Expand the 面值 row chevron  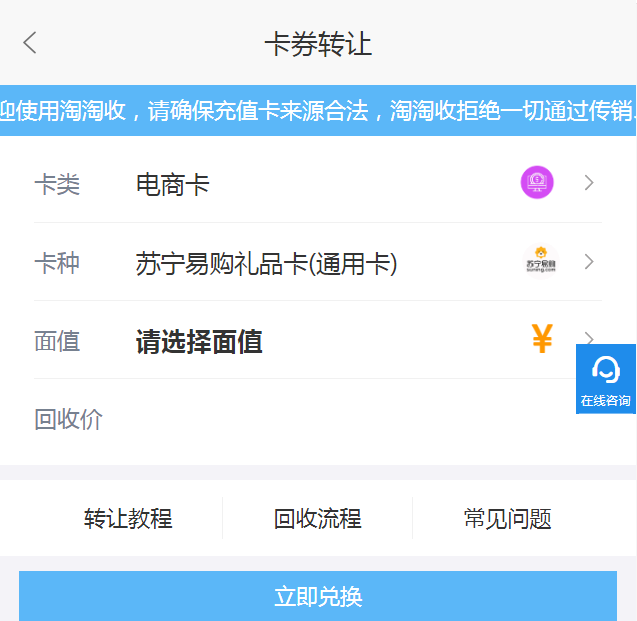coord(589,338)
